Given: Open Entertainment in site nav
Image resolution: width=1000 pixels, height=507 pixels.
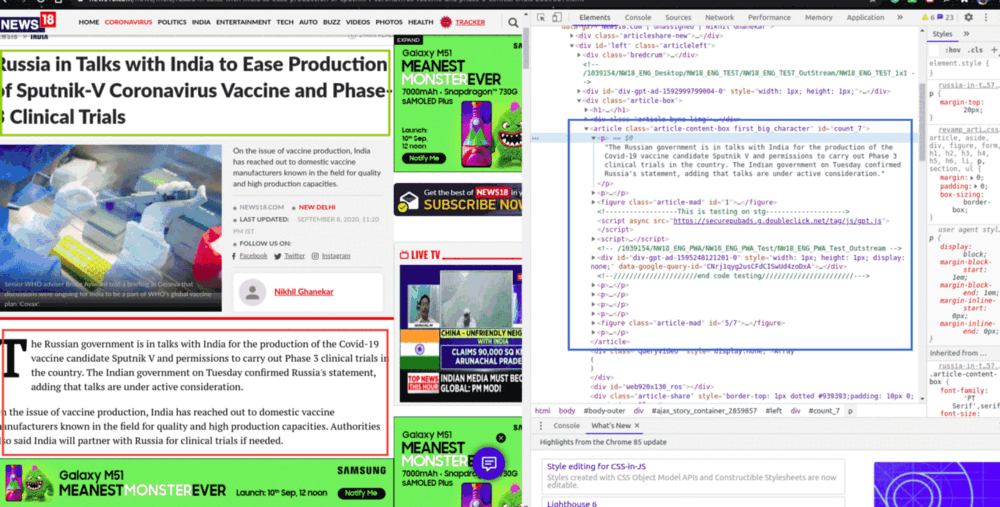Looking at the screenshot, I should pos(243,22).
